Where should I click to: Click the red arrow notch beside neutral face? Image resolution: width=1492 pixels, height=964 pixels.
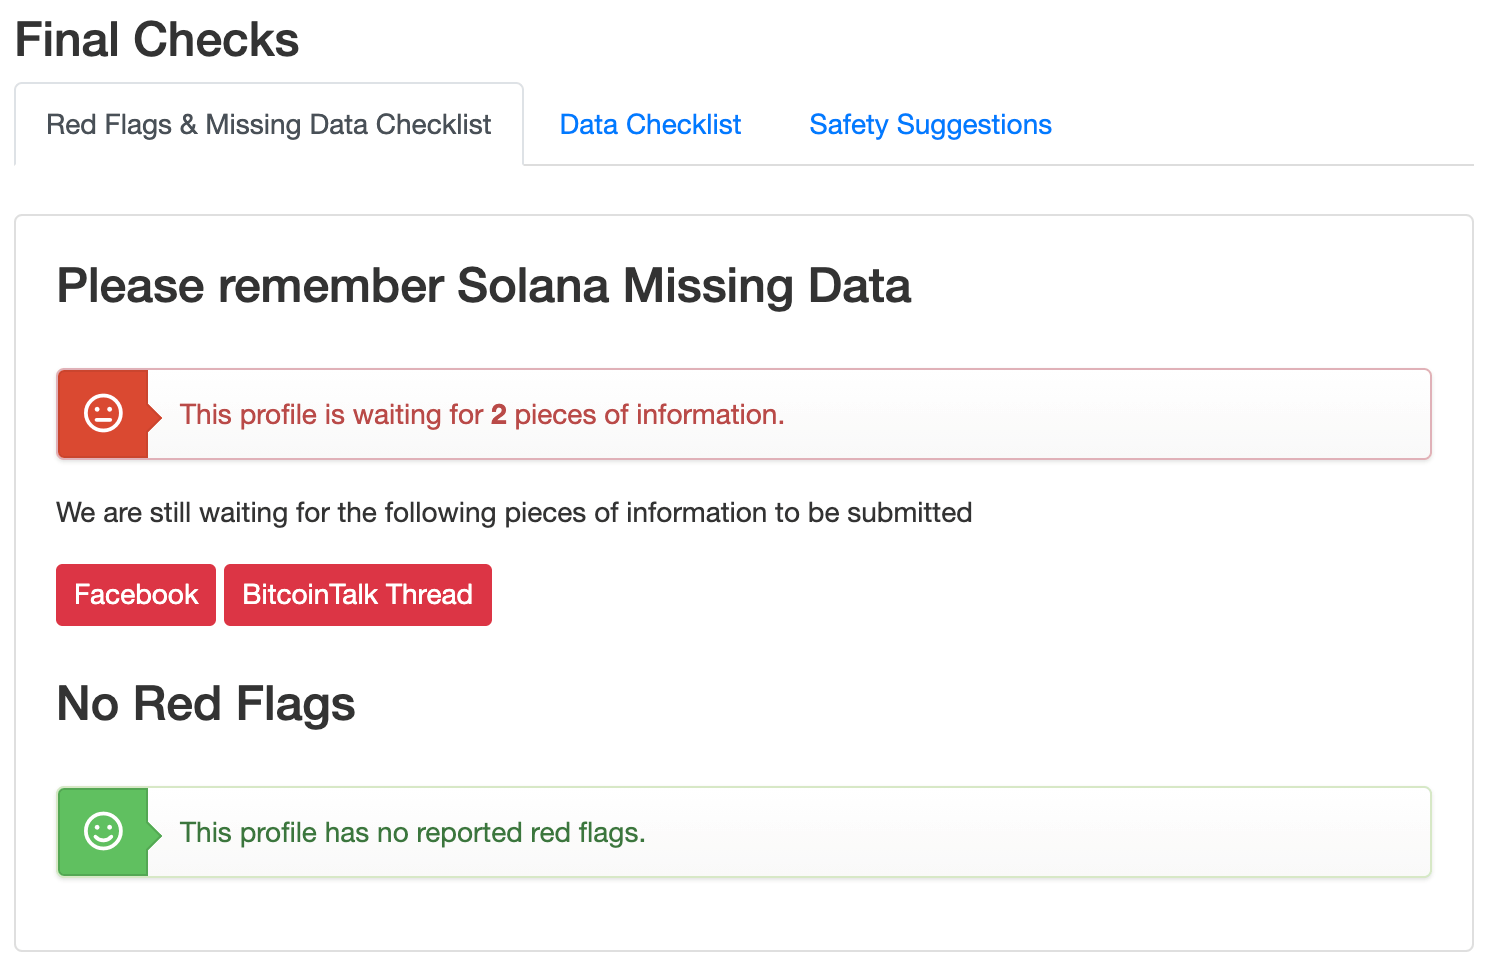tap(155, 414)
